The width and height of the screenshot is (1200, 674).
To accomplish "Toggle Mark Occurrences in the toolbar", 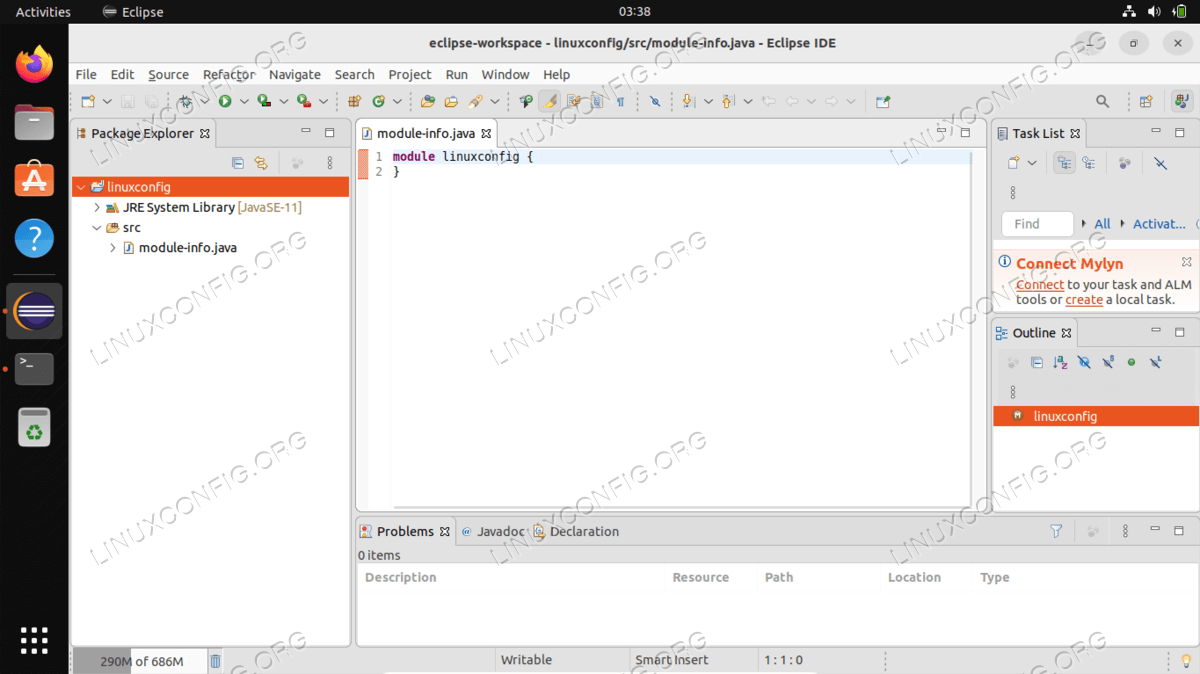I will click(549, 101).
